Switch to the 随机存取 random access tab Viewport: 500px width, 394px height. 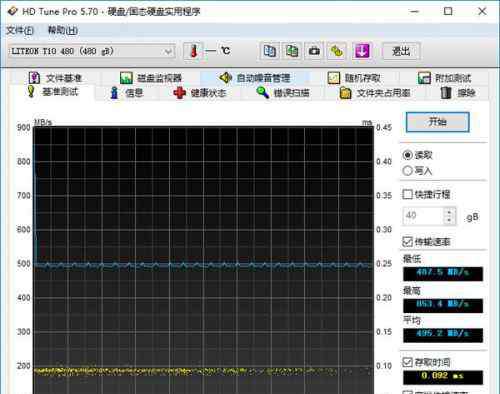[354, 78]
